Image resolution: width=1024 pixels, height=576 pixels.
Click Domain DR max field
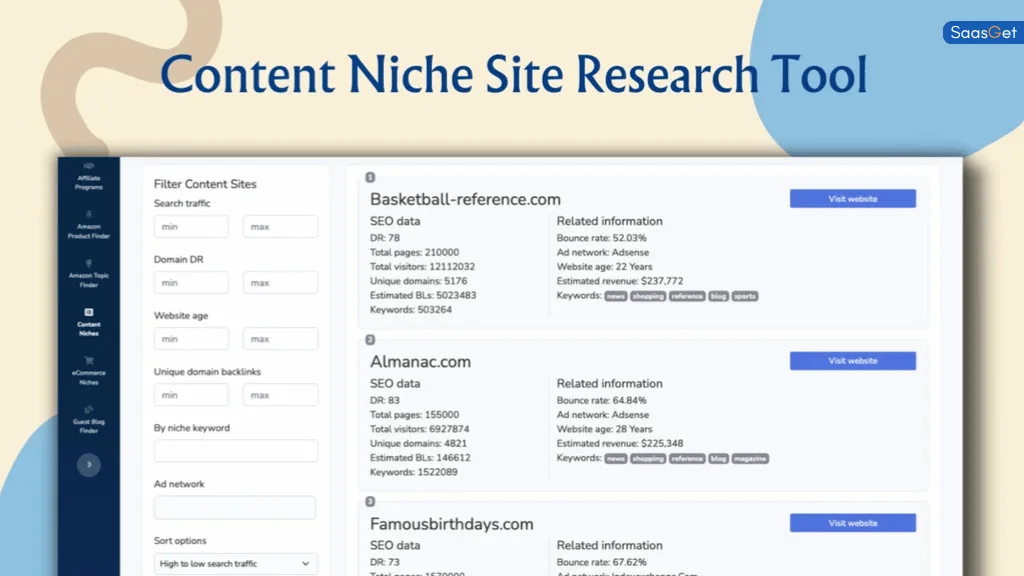[280, 283]
